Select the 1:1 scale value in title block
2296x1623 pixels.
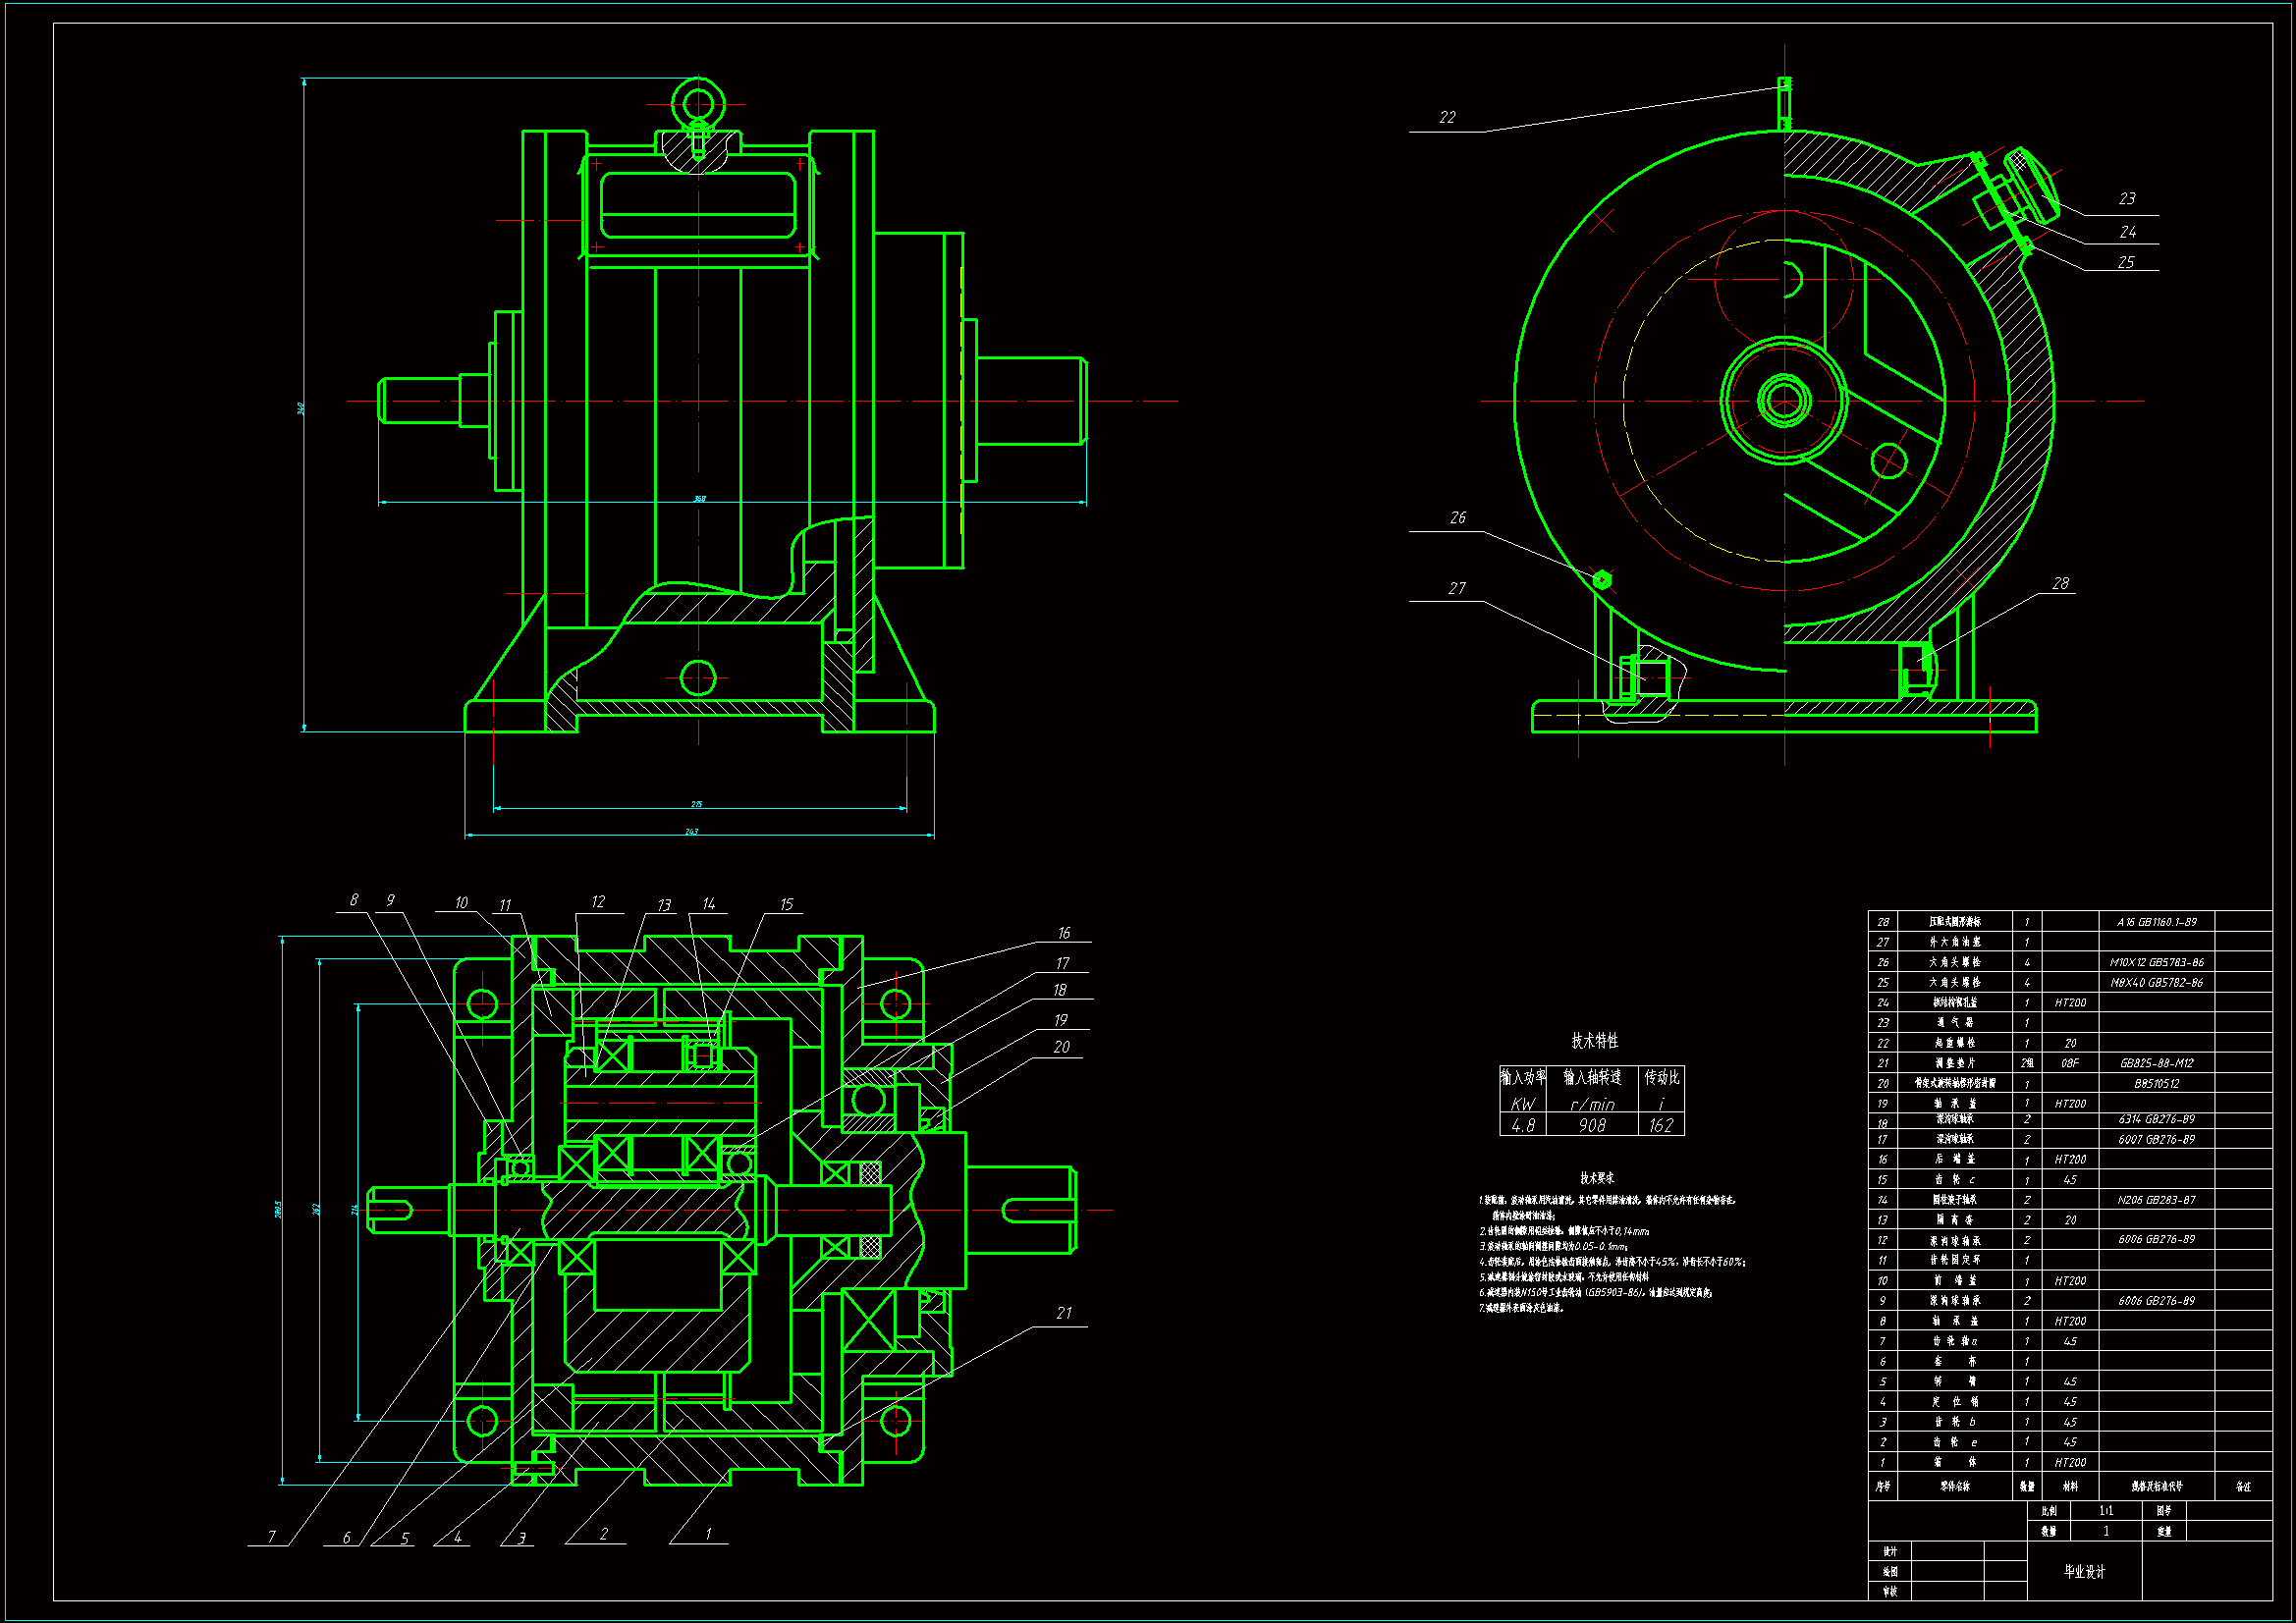[x=2106, y=1511]
